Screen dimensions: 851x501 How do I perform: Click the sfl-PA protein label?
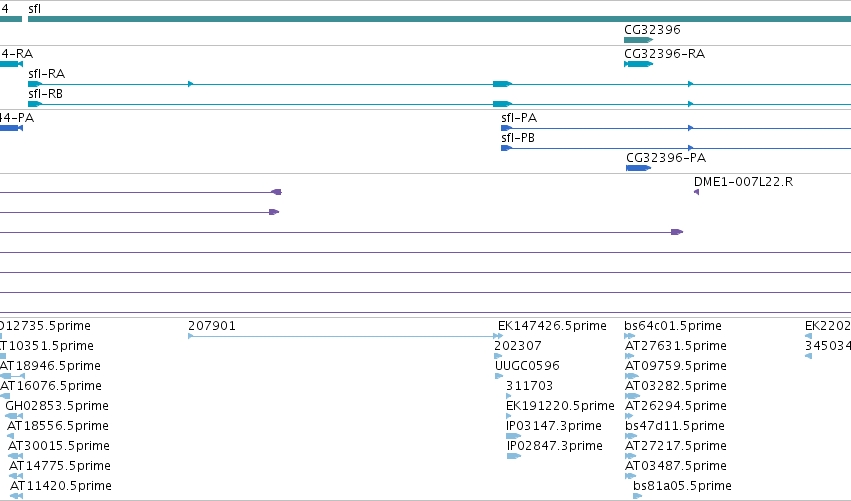(x=519, y=118)
